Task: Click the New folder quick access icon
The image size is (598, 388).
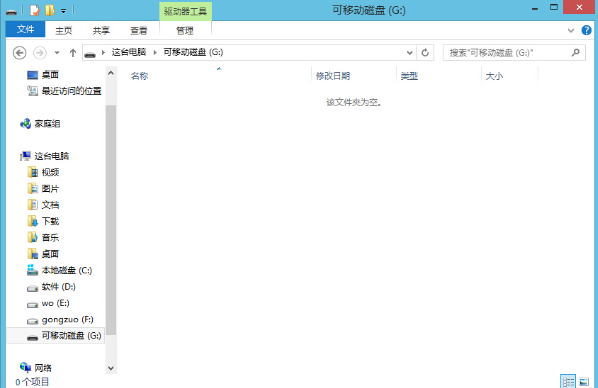Action: click(50, 10)
